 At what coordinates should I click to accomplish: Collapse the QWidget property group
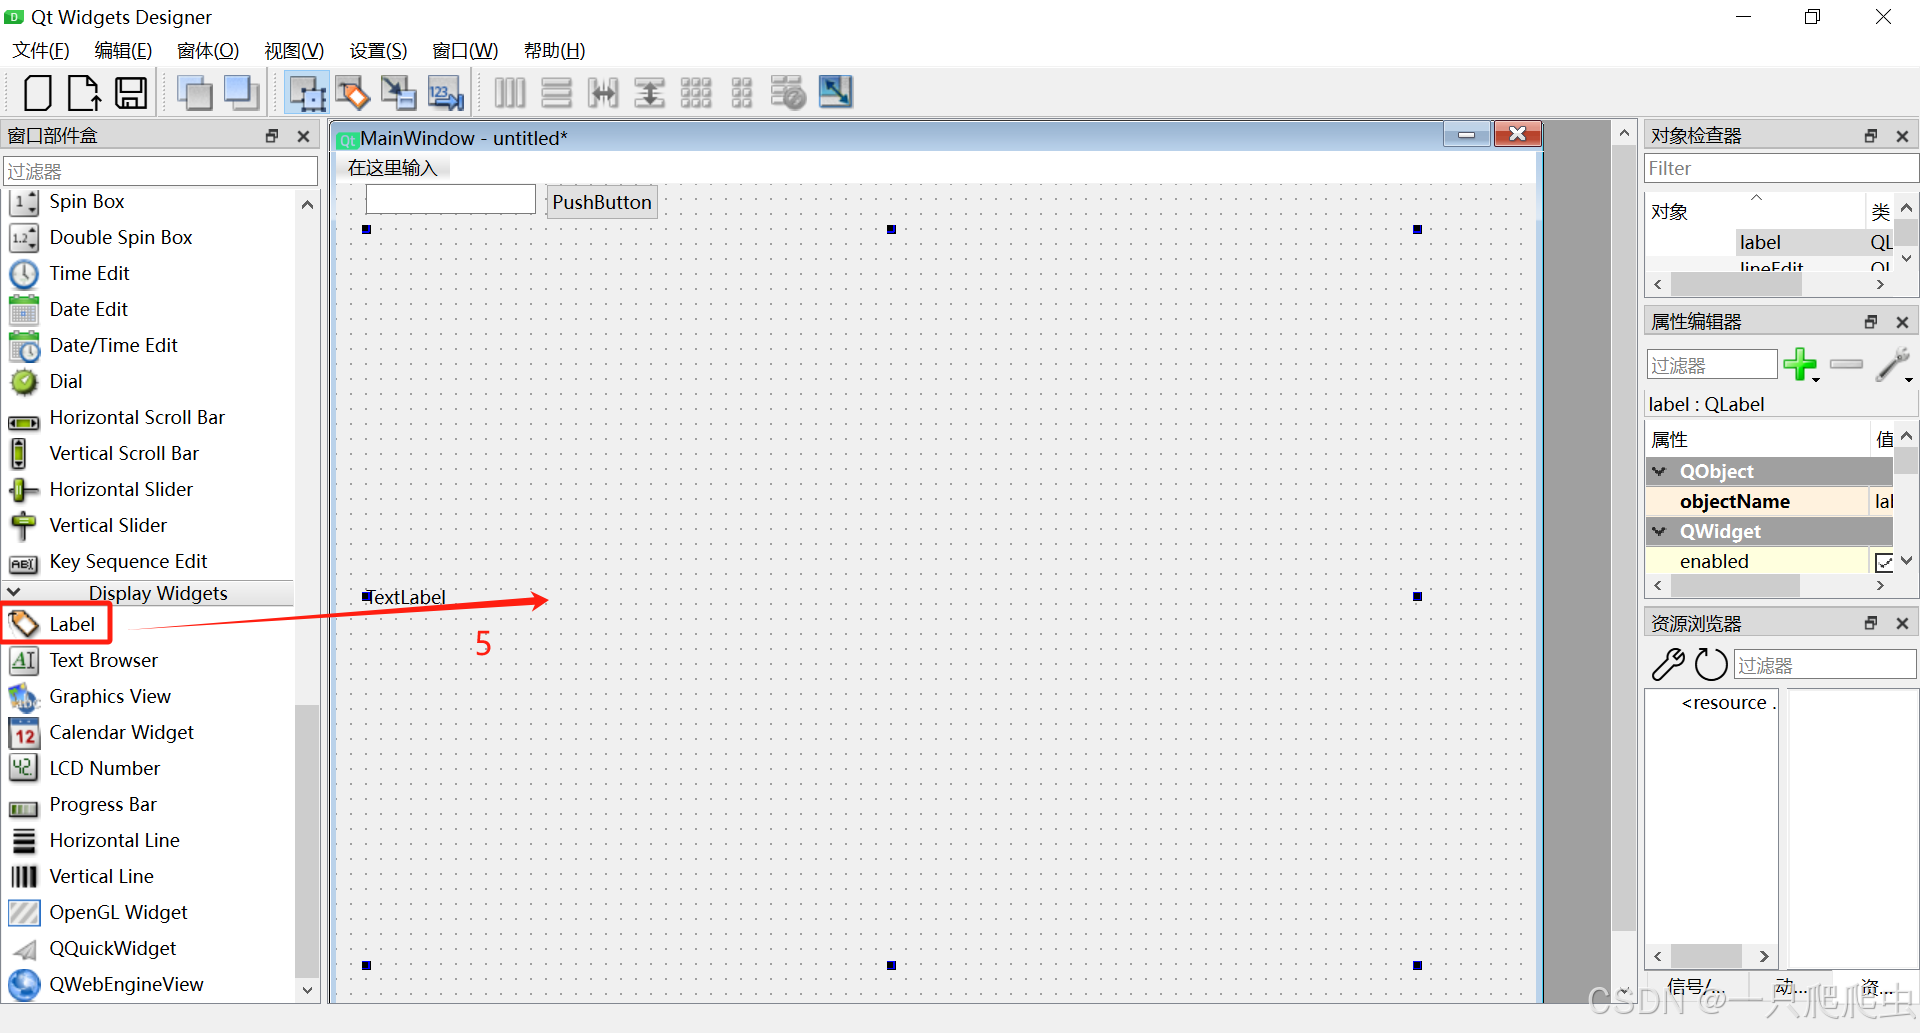pos(1660,531)
